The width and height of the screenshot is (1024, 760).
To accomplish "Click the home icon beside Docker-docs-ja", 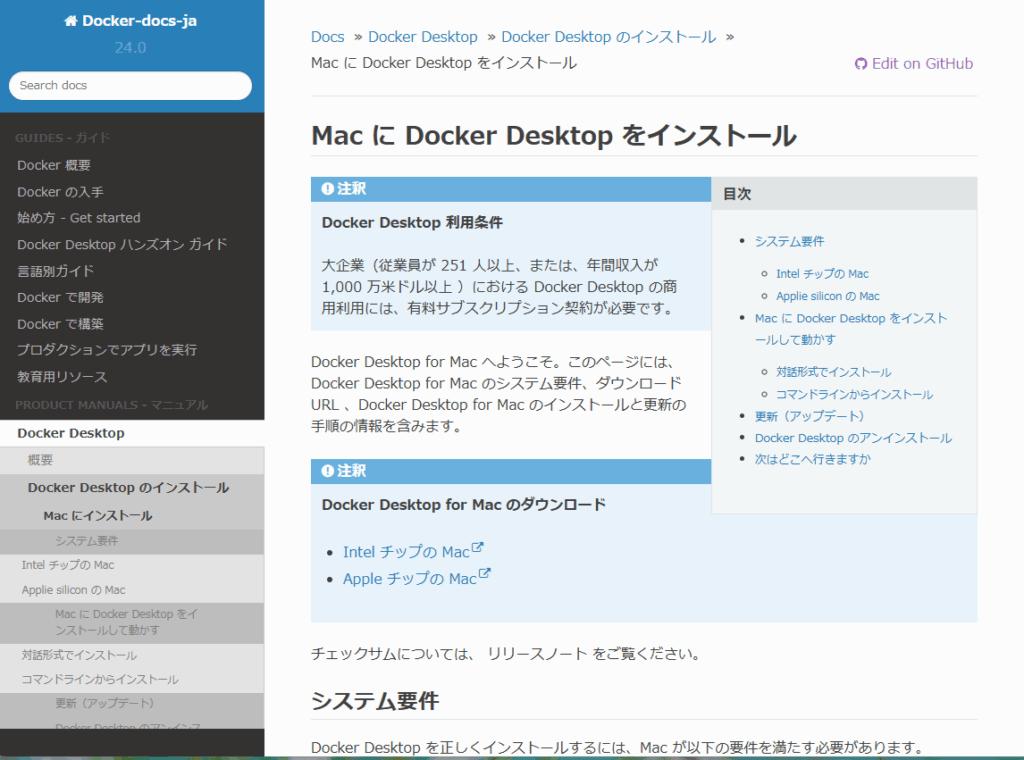I will [x=71, y=21].
